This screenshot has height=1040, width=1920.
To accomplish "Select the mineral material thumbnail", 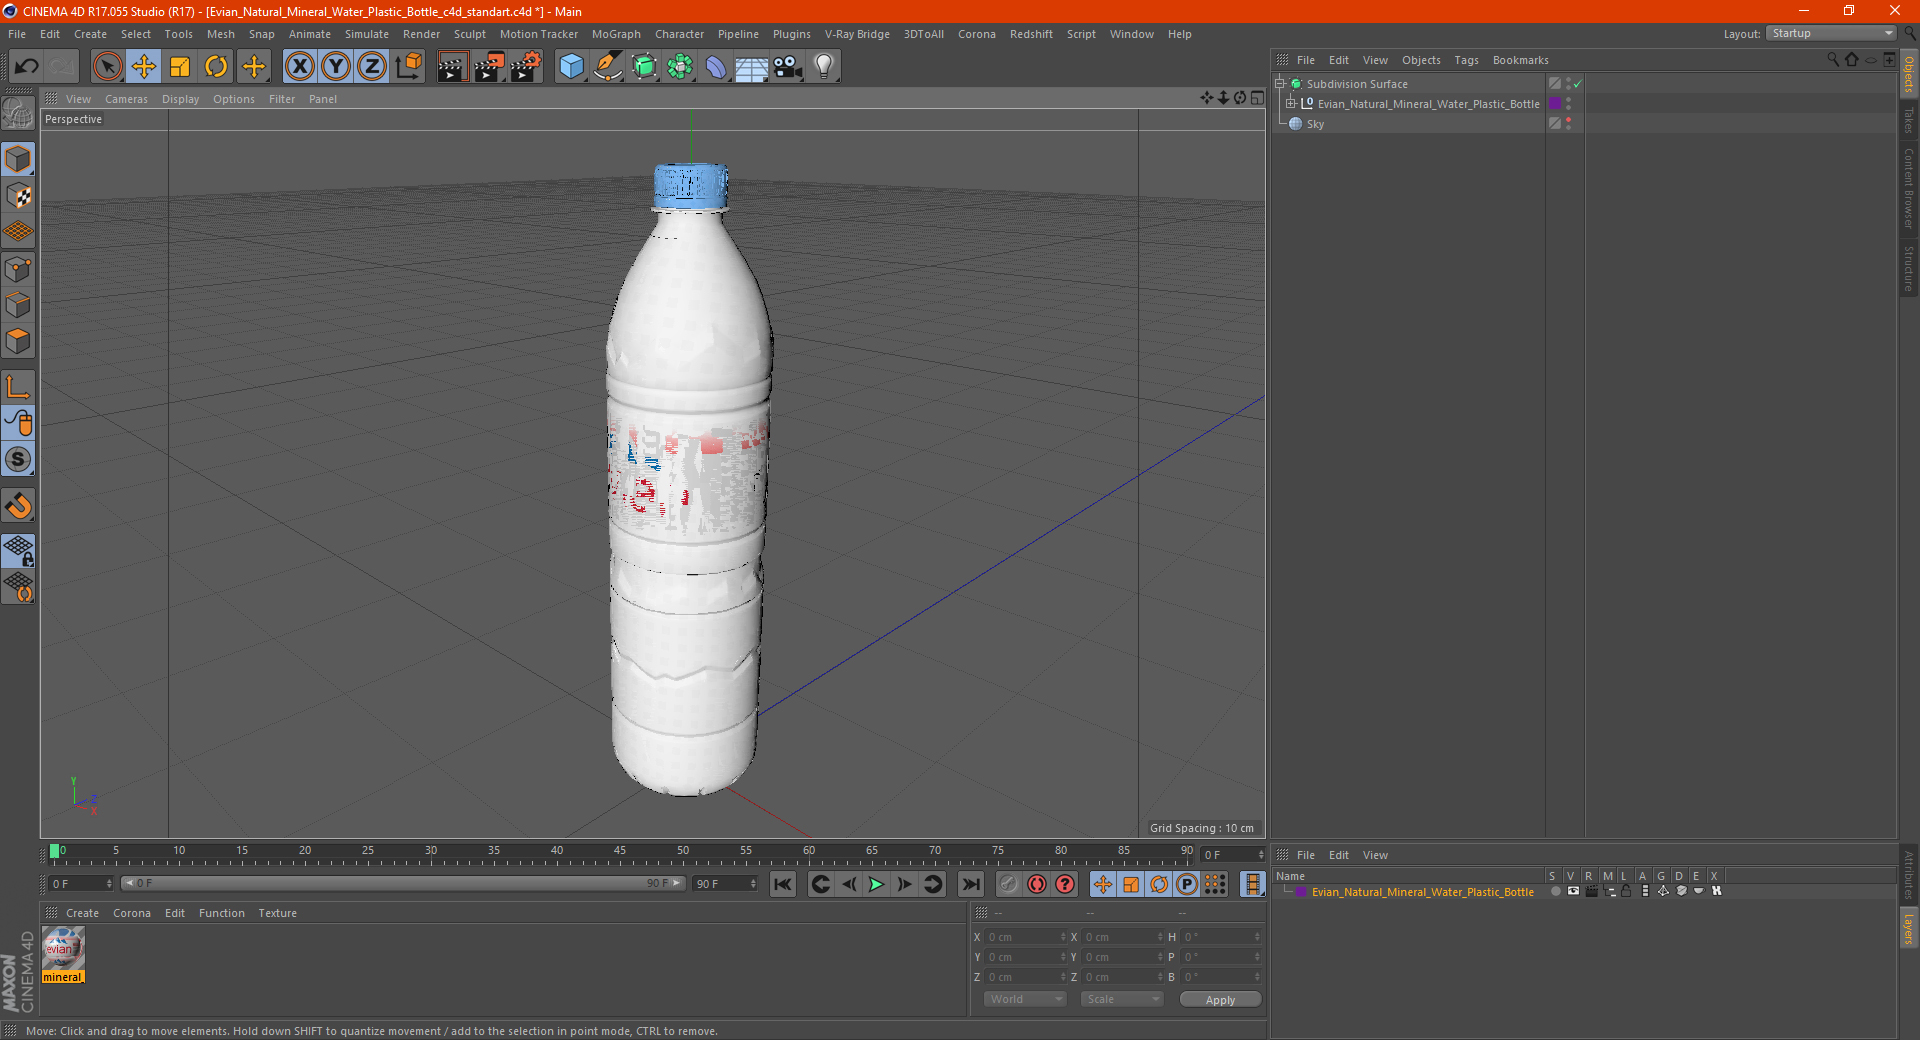I will coord(63,948).
